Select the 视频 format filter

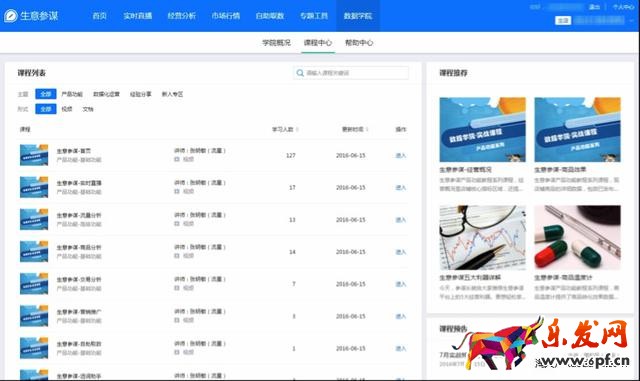(x=67, y=109)
